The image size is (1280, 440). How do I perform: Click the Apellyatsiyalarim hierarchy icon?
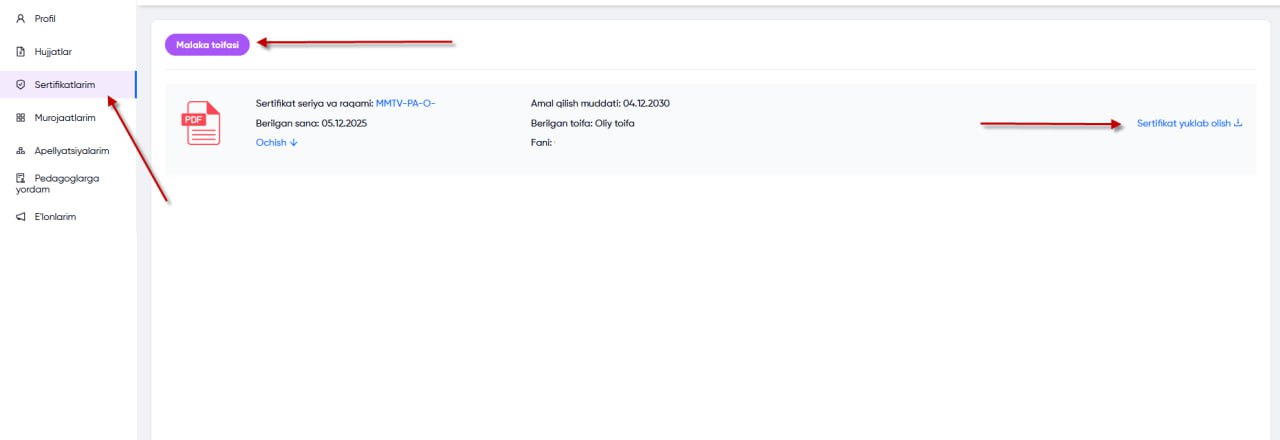pyautogui.click(x=21, y=151)
